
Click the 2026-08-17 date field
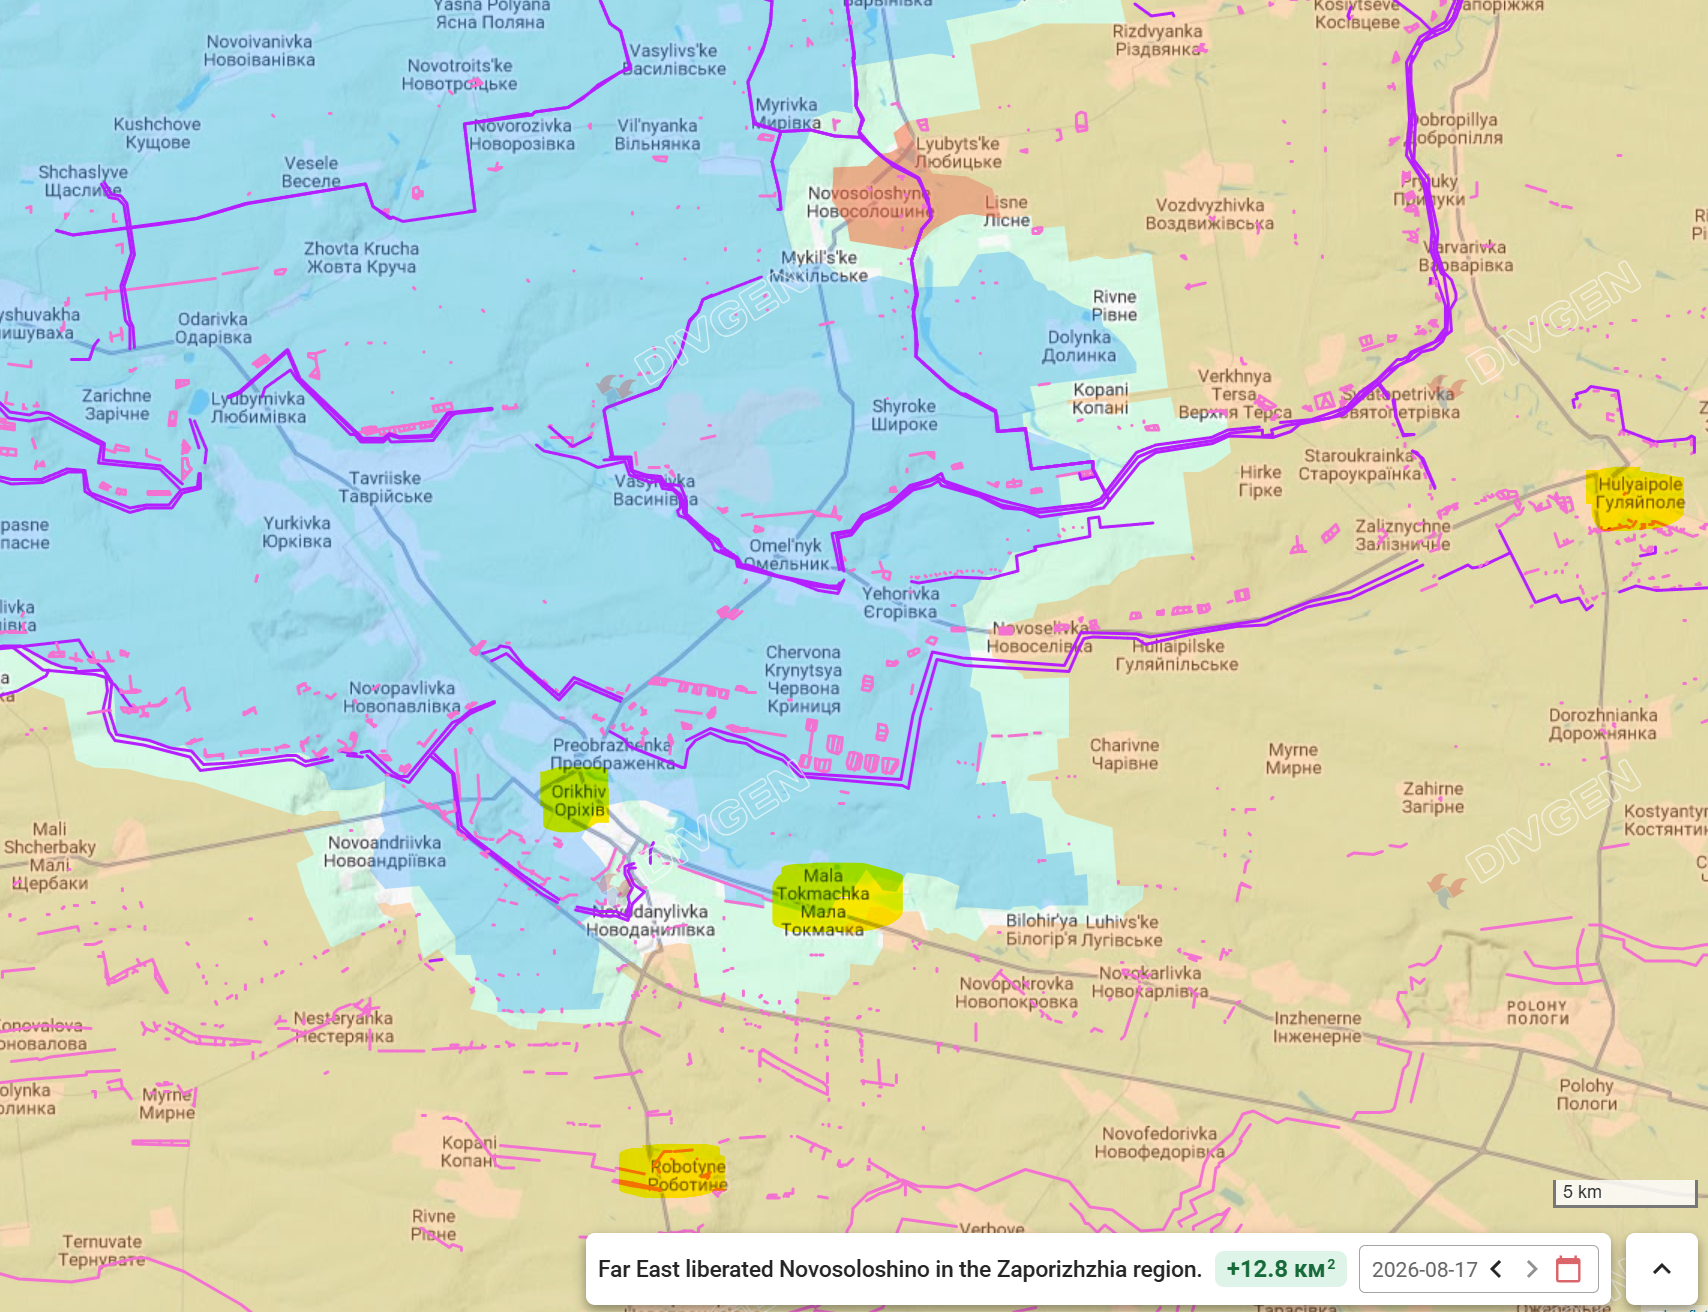click(1424, 1269)
